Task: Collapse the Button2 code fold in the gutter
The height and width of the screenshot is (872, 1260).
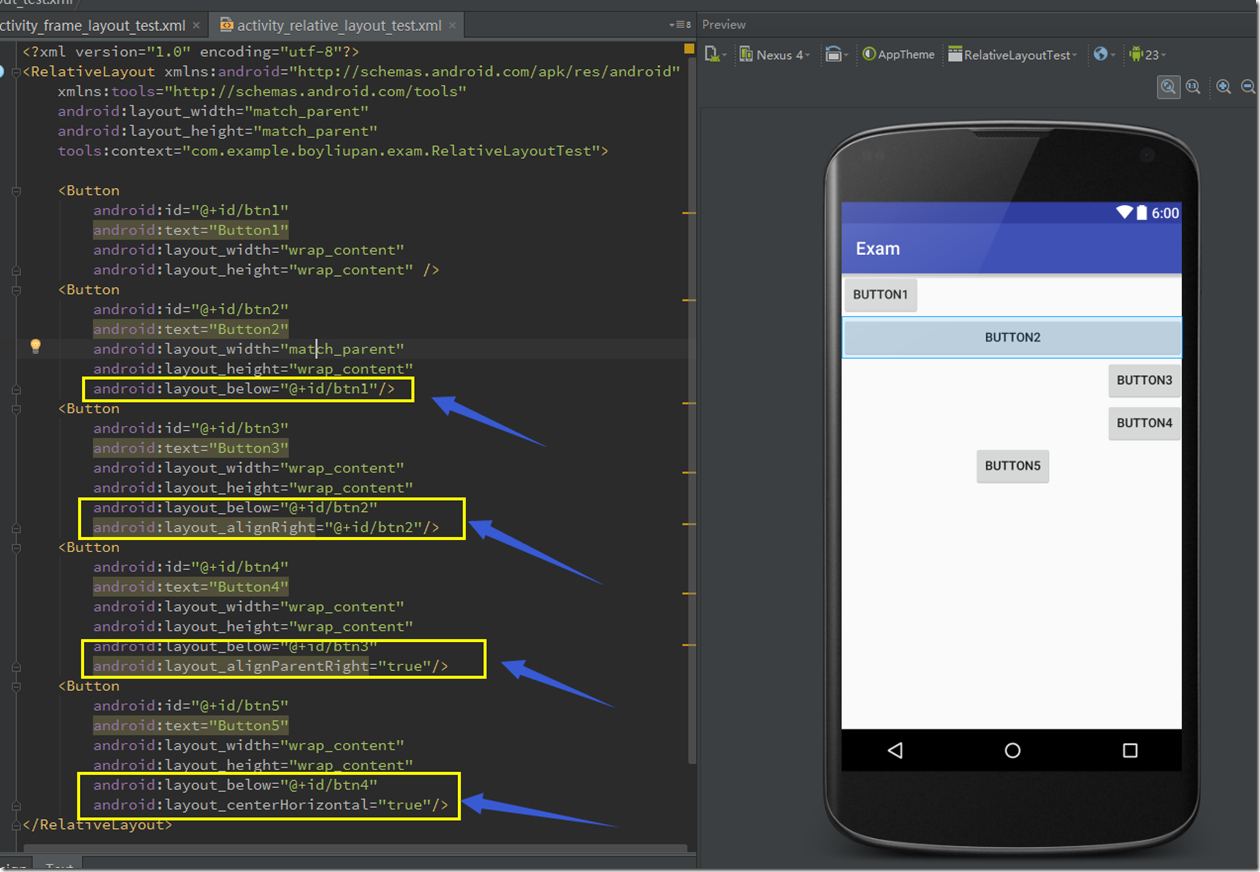Action: pyautogui.click(x=14, y=290)
